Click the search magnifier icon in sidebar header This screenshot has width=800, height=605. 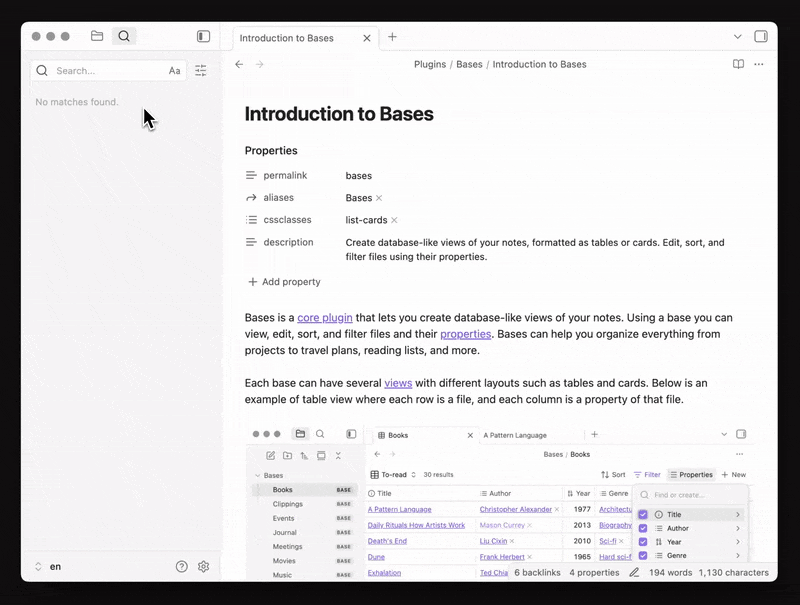pos(124,36)
